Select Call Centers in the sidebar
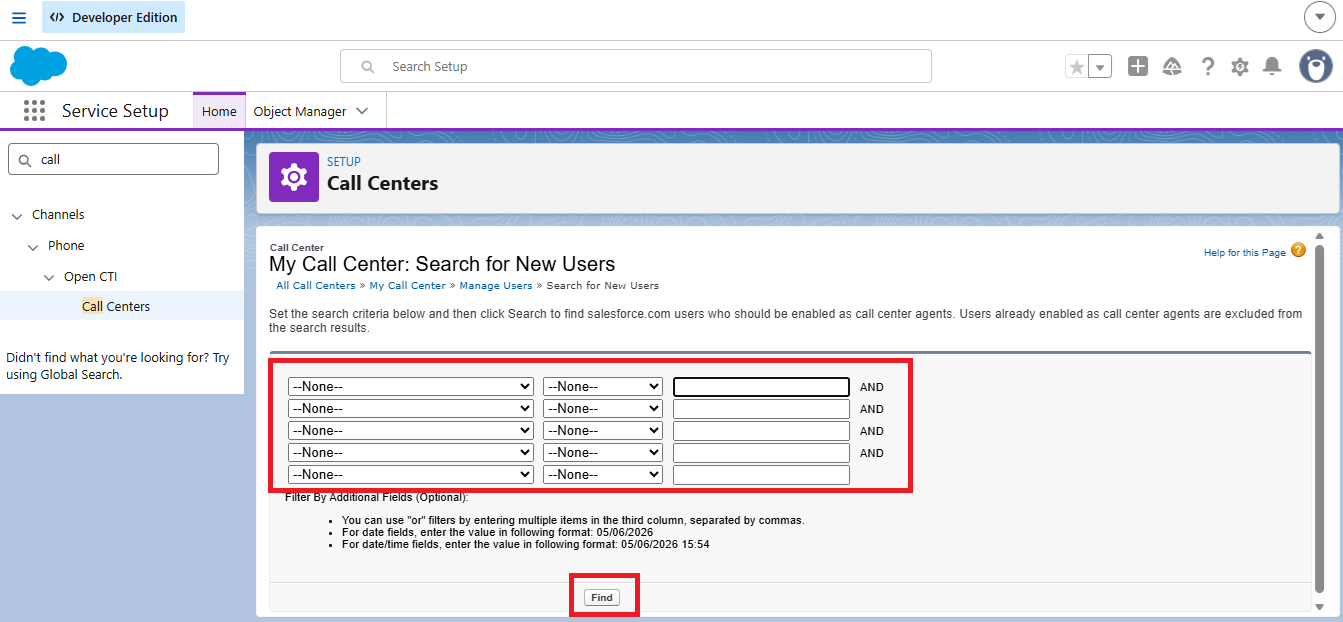The height and width of the screenshot is (622, 1343). (x=116, y=306)
